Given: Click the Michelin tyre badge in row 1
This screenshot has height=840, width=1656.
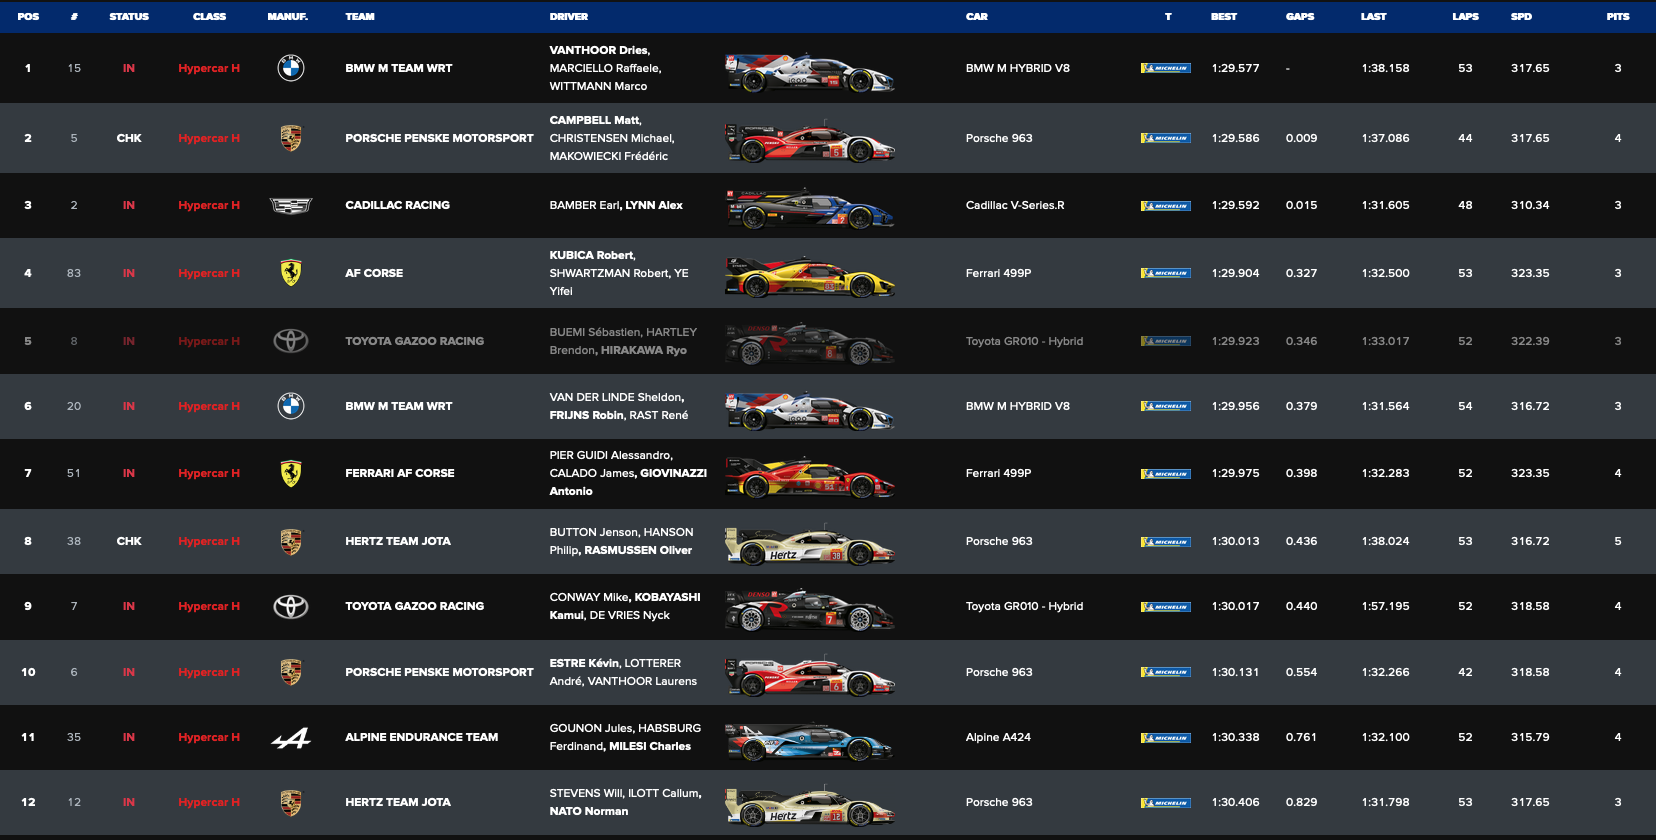Looking at the screenshot, I should click(1166, 69).
